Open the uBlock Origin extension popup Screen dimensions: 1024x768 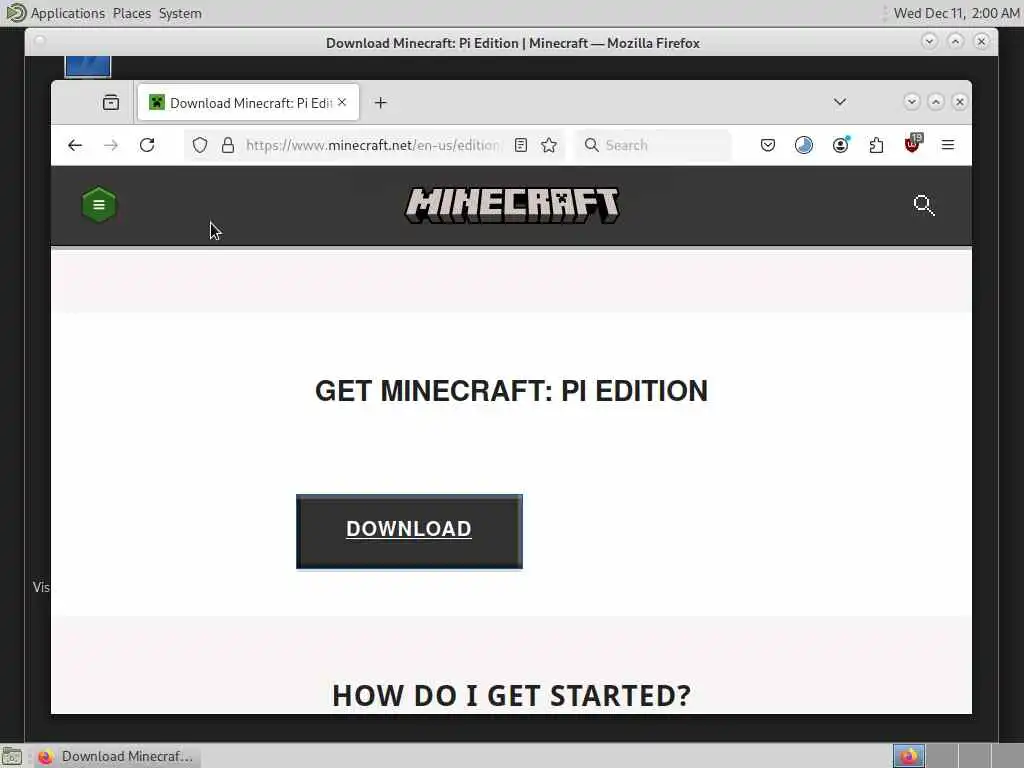point(912,144)
